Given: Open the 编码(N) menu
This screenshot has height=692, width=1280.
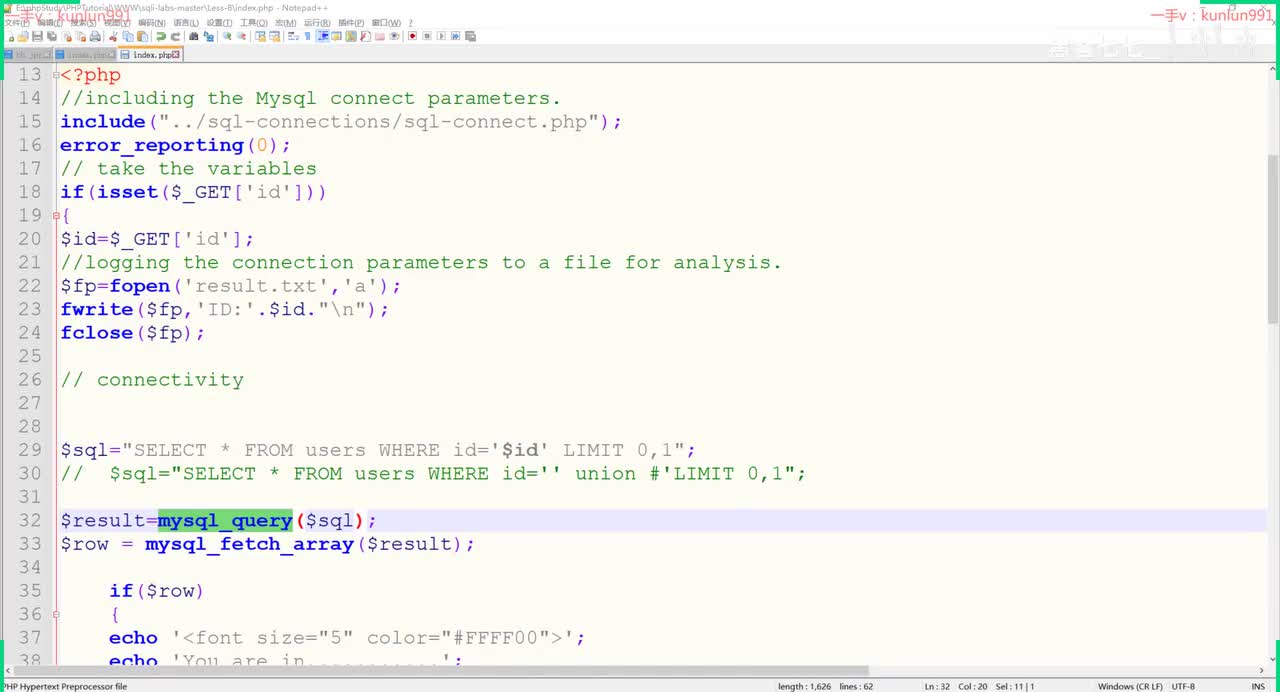Looking at the screenshot, I should tap(152, 23).
